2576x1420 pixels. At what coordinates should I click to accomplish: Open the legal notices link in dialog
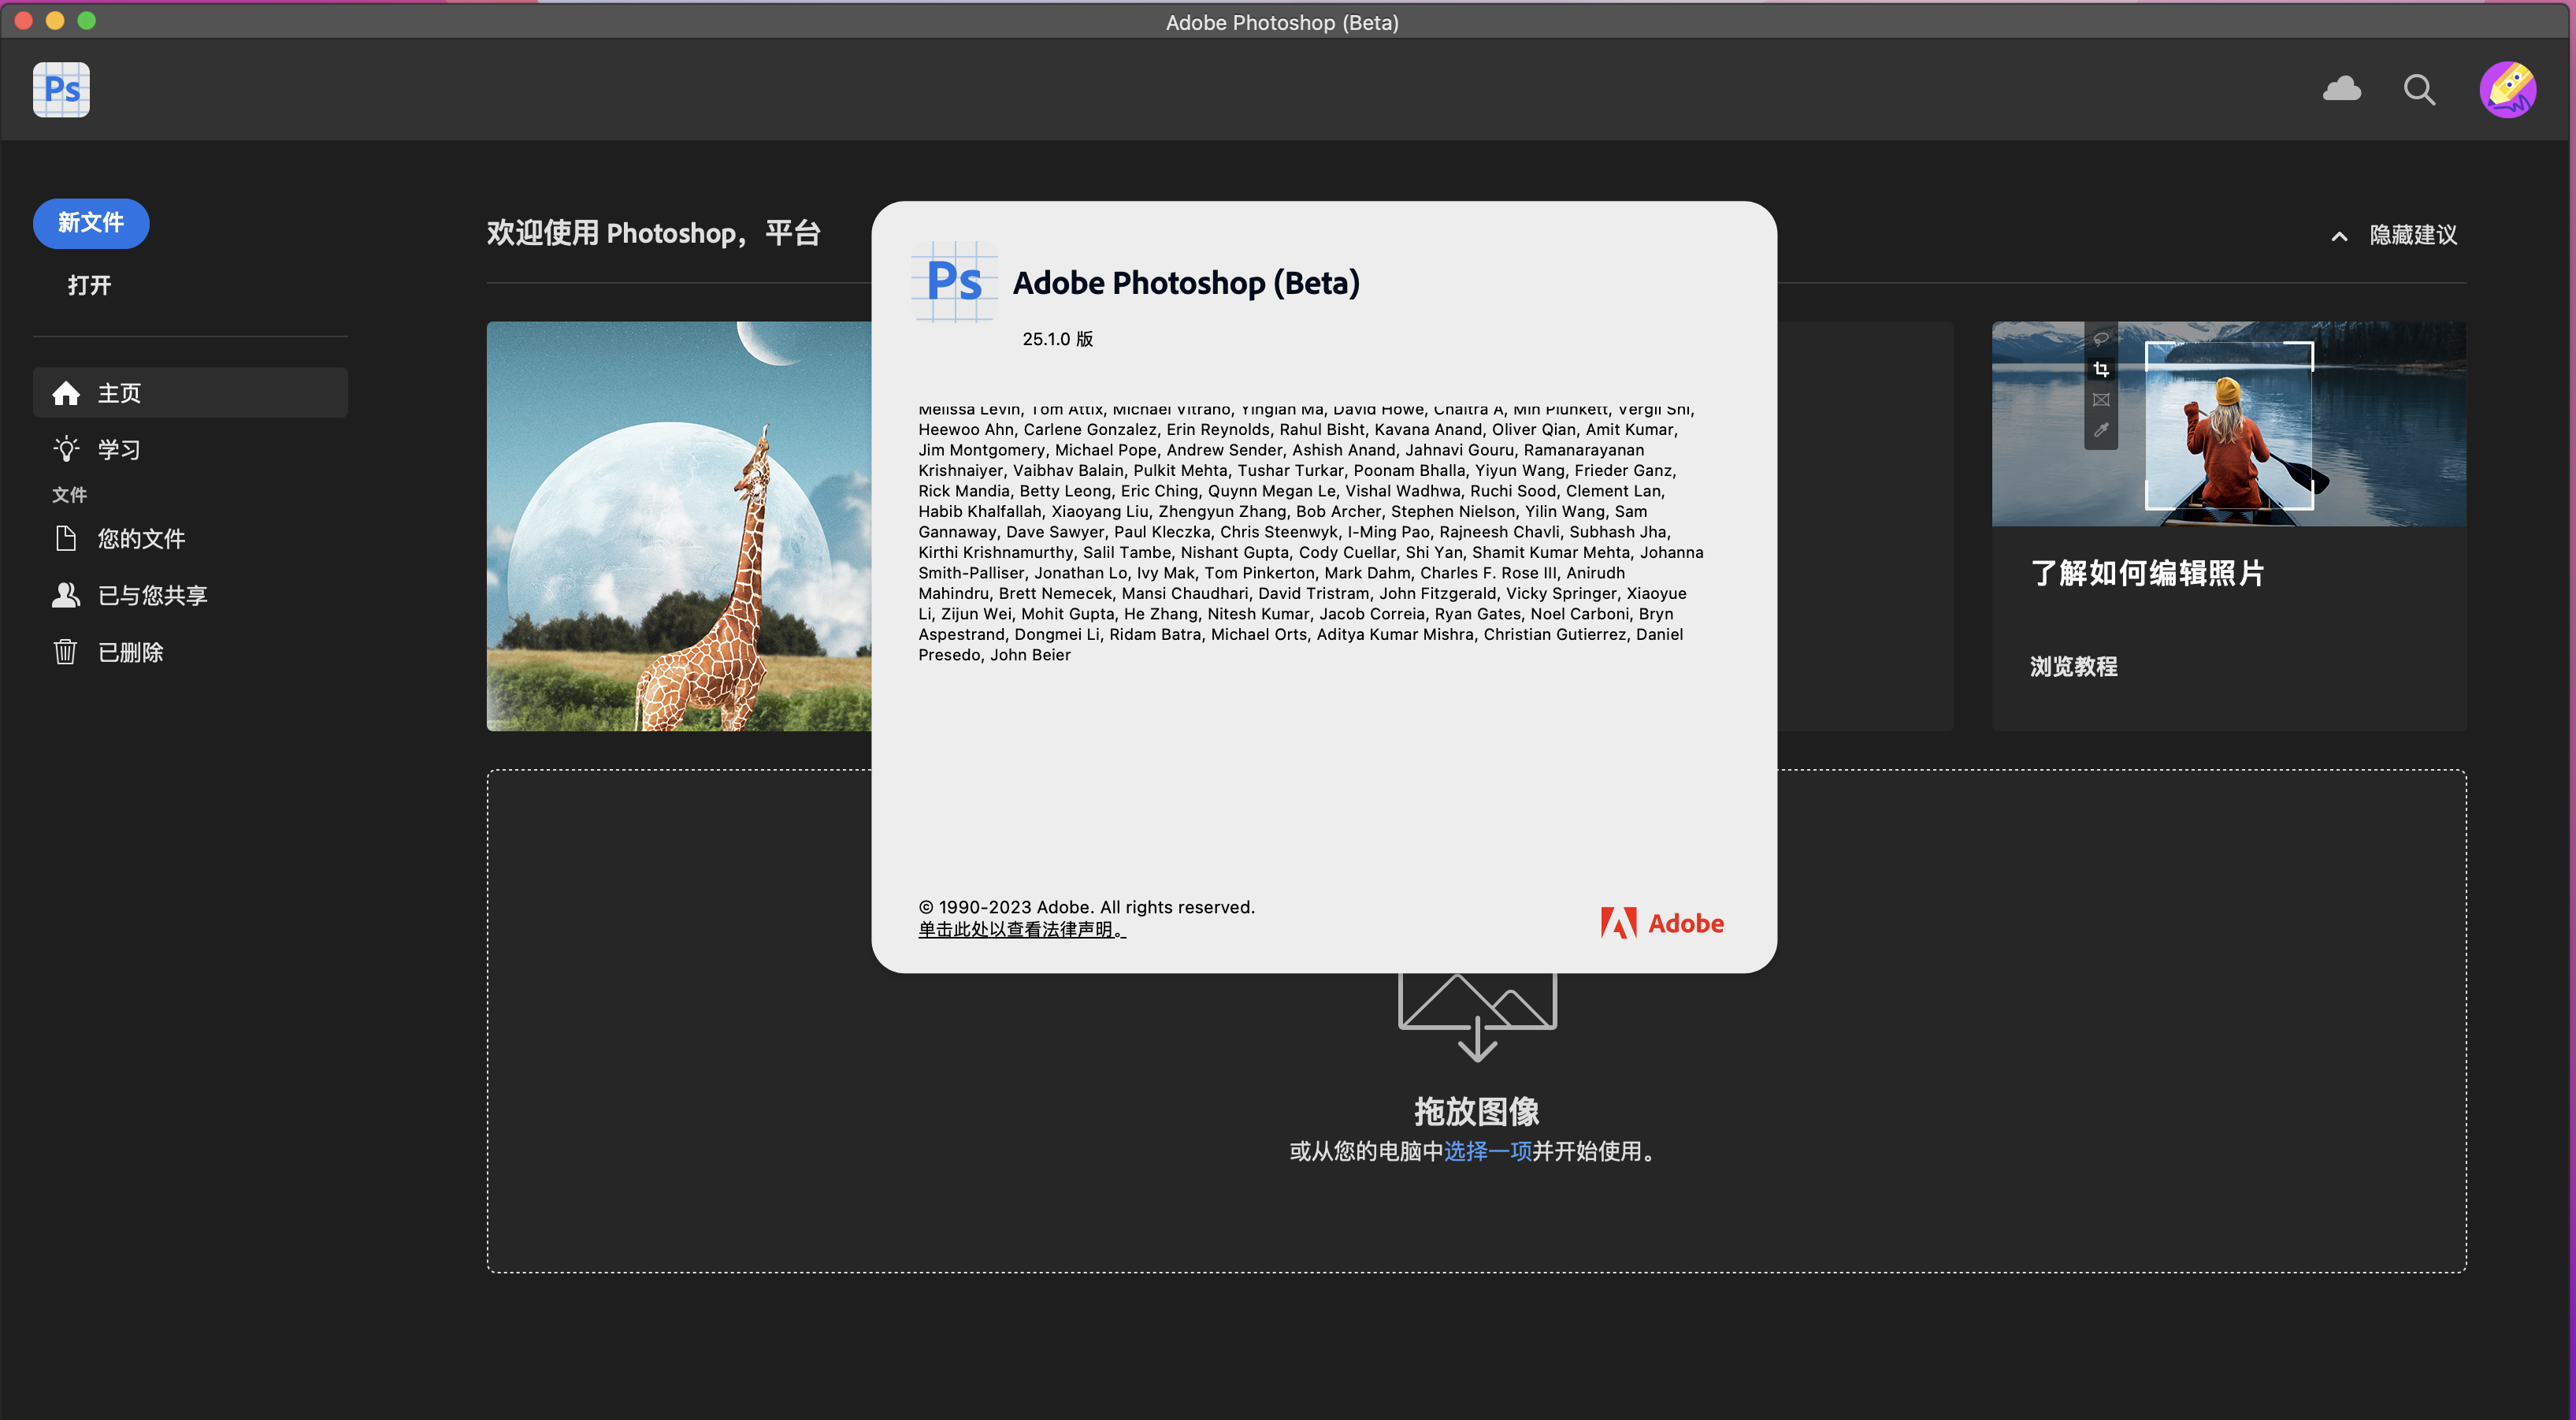[x=1021, y=929]
